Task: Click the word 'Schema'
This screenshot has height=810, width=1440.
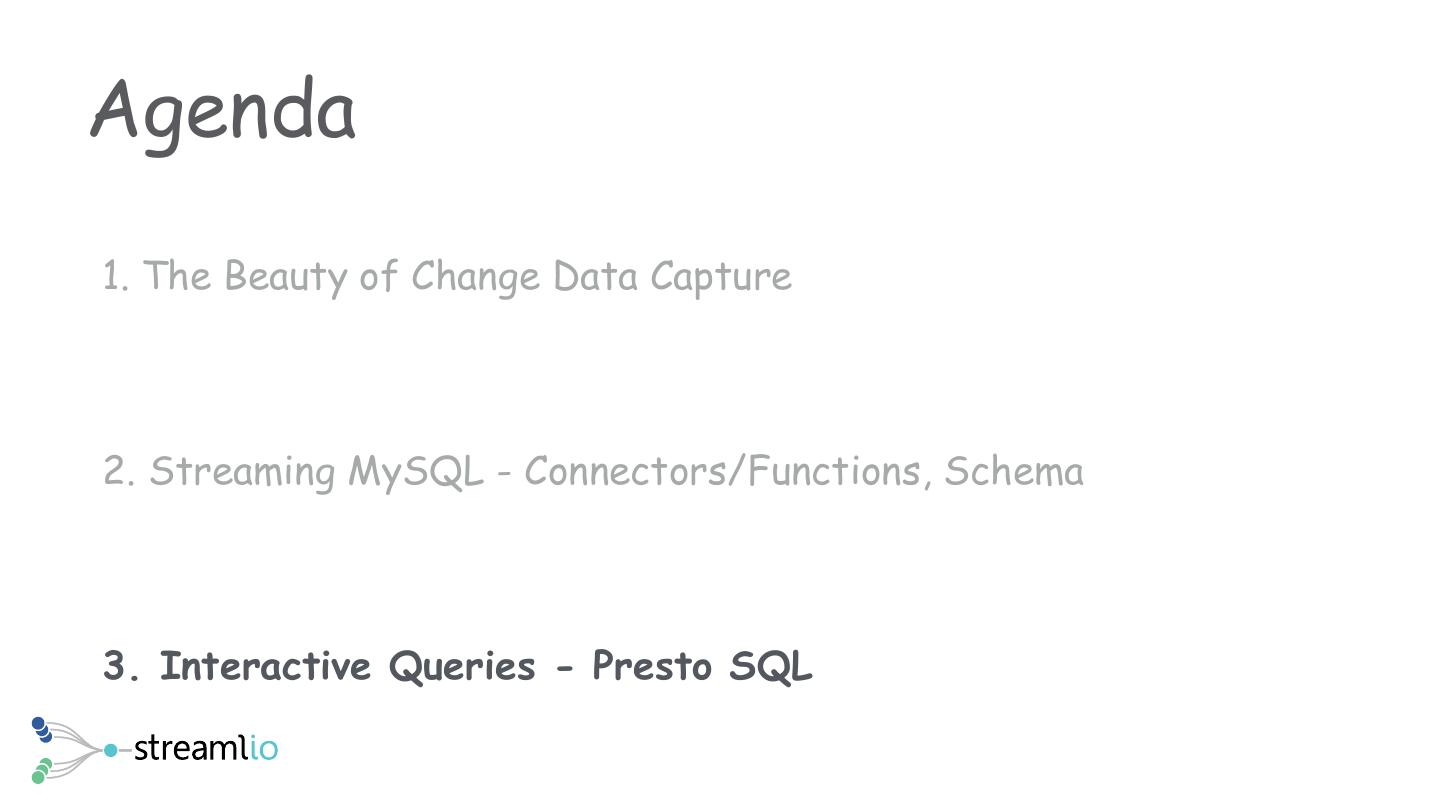Action: (1013, 471)
